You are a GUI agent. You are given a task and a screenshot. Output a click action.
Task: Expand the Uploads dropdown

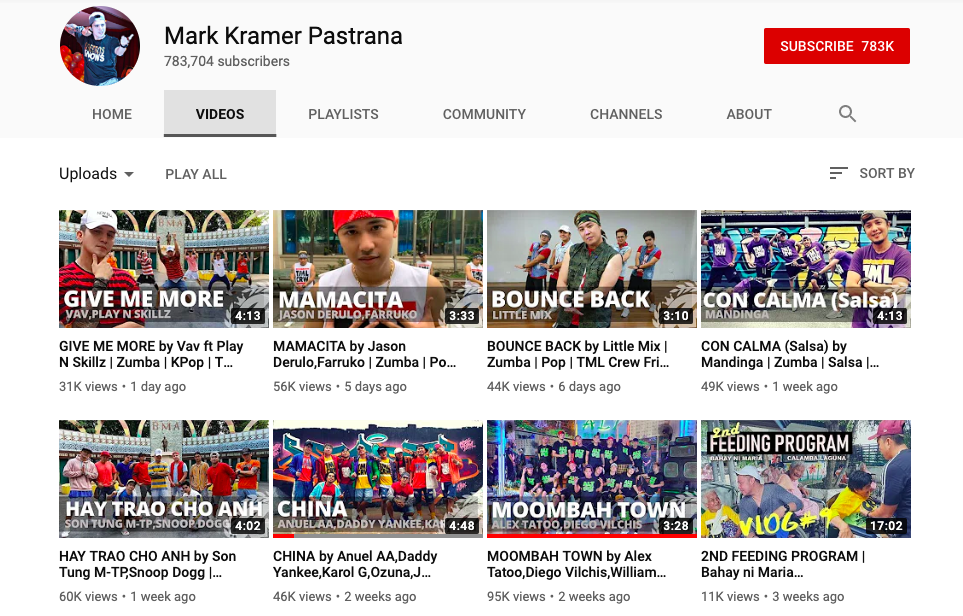(x=96, y=174)
